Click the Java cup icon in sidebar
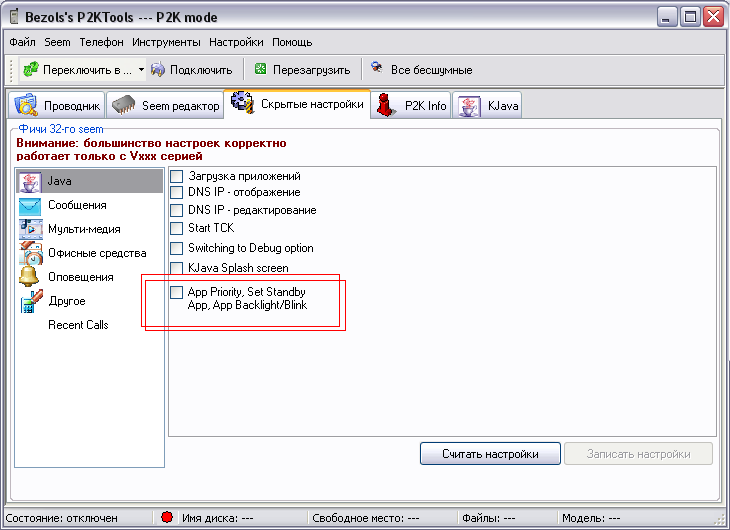 pyautogui.click(x=30, y=181)
